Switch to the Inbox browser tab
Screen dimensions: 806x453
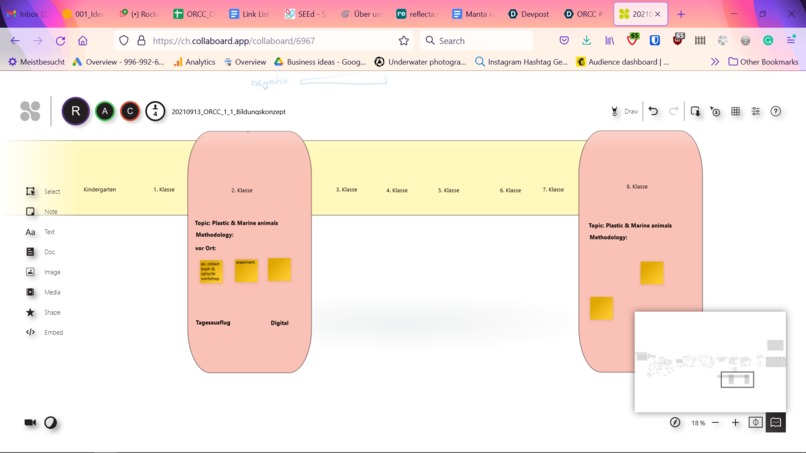[28, 14]
